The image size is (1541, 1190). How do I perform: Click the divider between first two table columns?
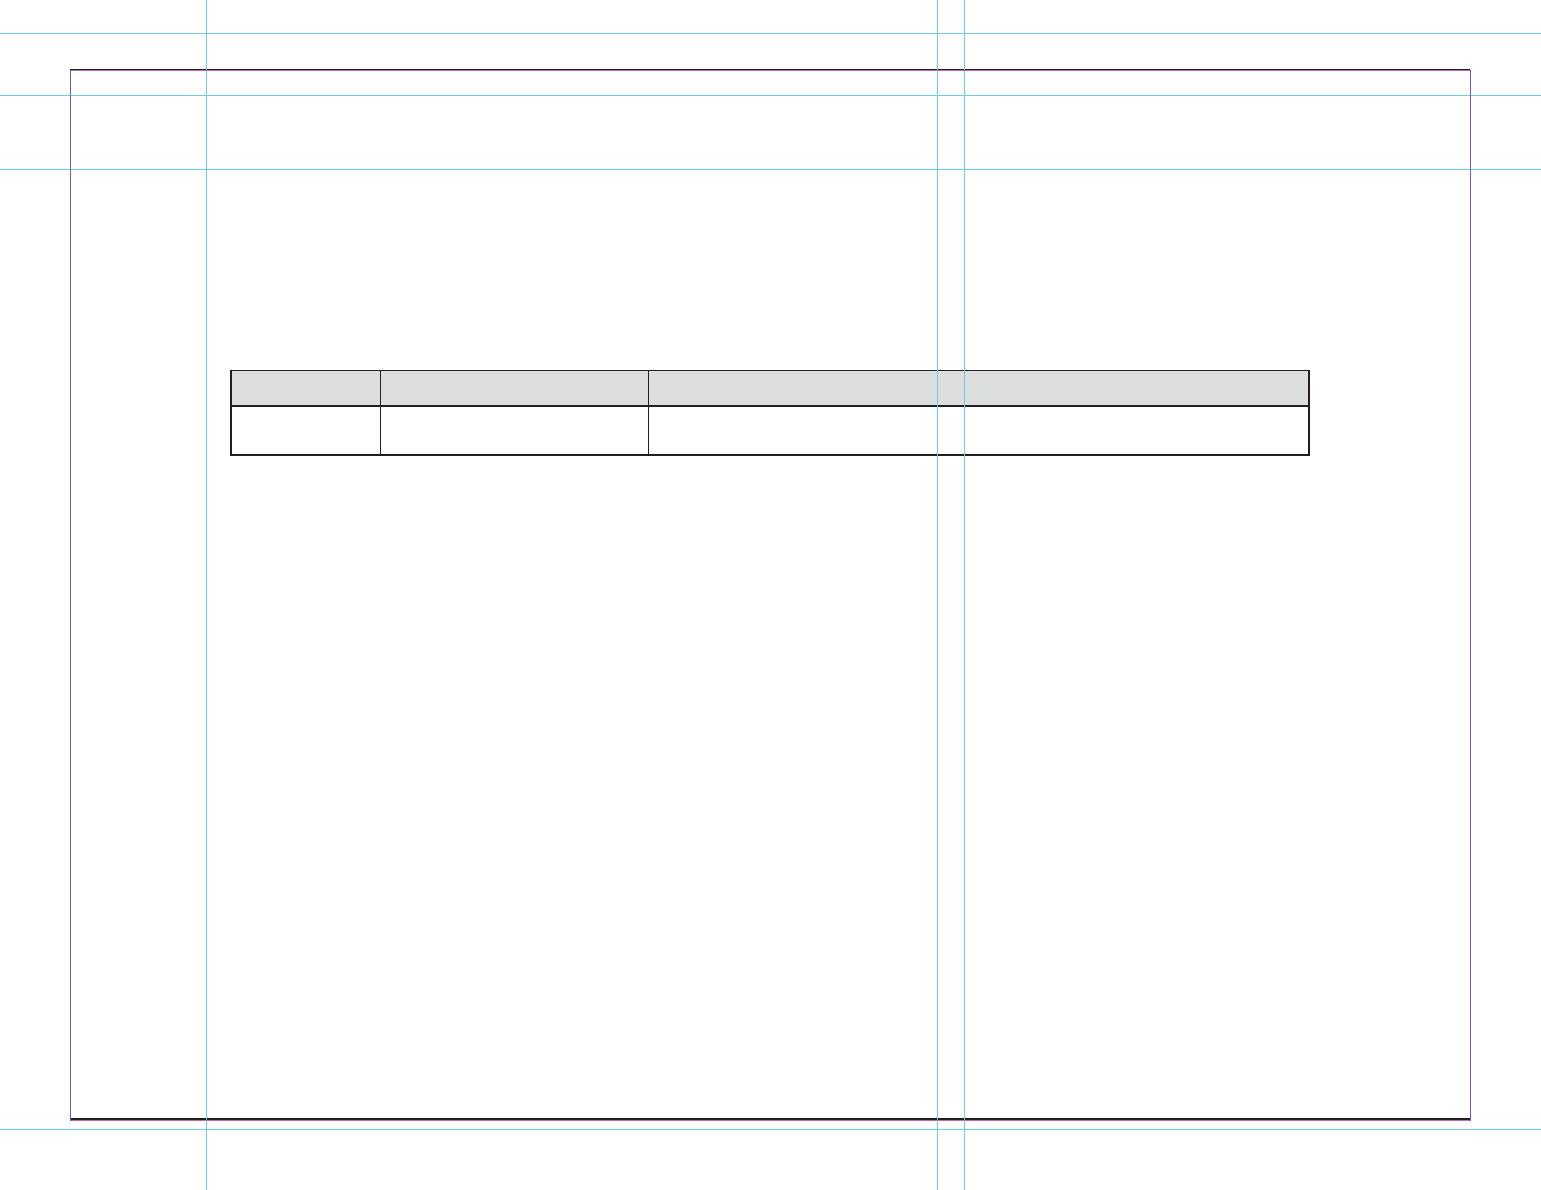(380, 412)
